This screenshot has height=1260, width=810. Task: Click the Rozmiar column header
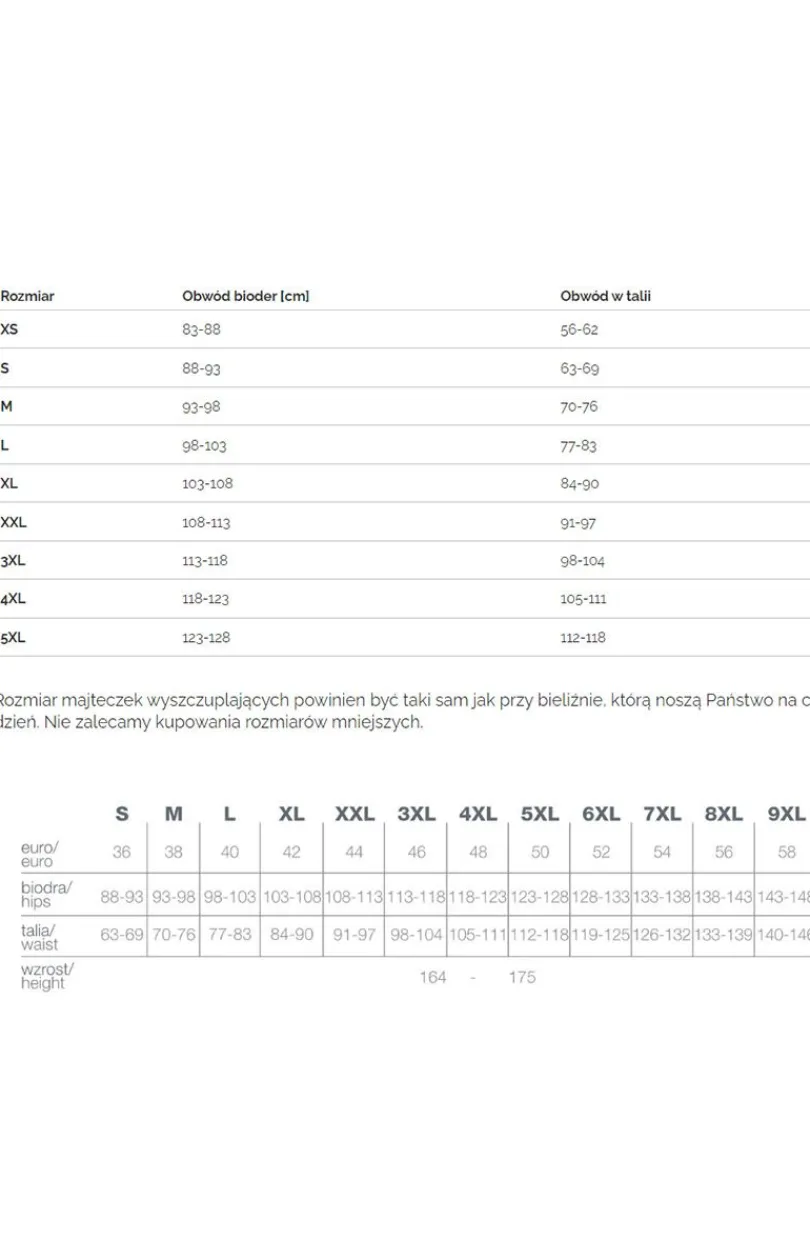coord(27,296)
